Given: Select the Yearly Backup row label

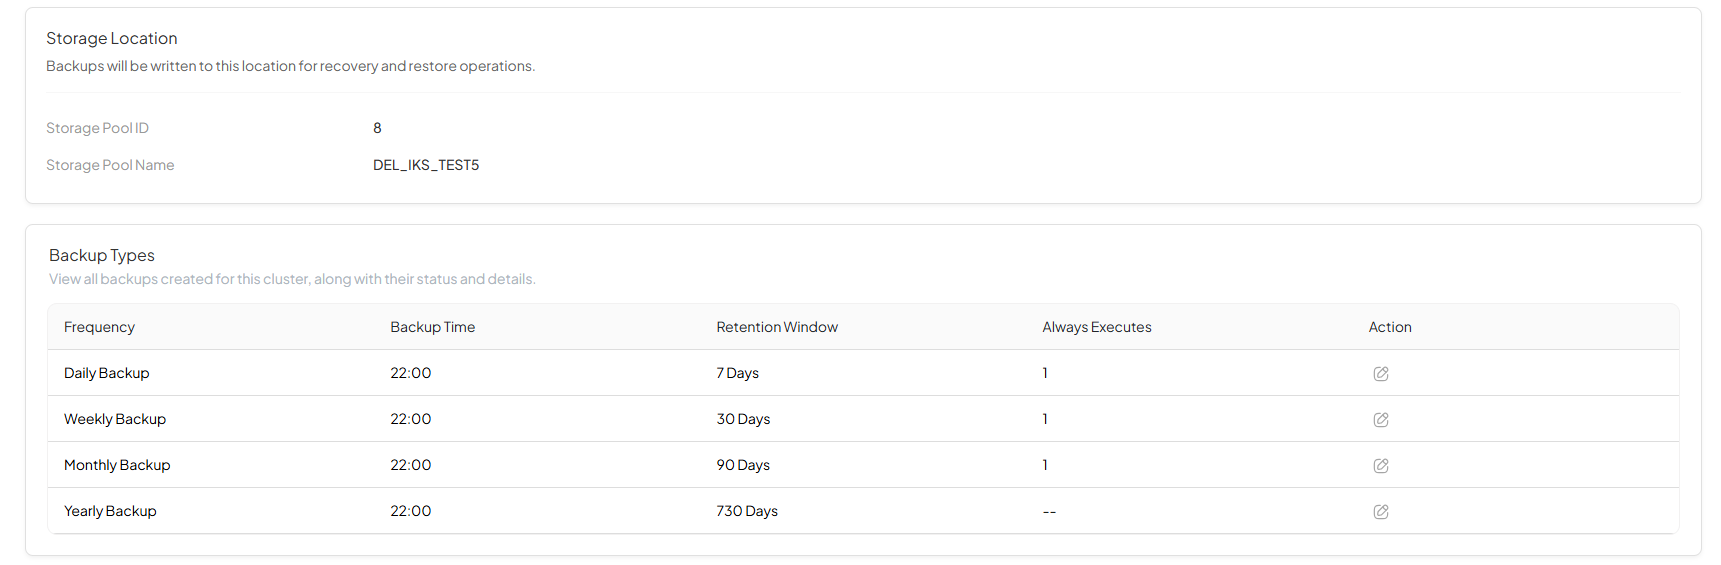Looking at the screenshot, I should (x=110, y=511).
